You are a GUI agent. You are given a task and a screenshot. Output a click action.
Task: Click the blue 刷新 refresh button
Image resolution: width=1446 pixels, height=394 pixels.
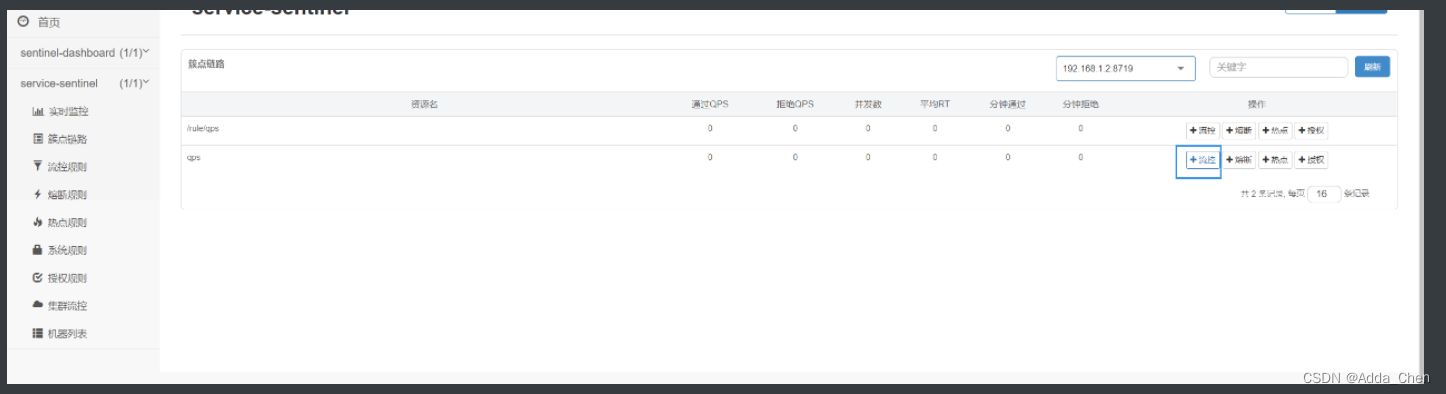click(1372, 67)
